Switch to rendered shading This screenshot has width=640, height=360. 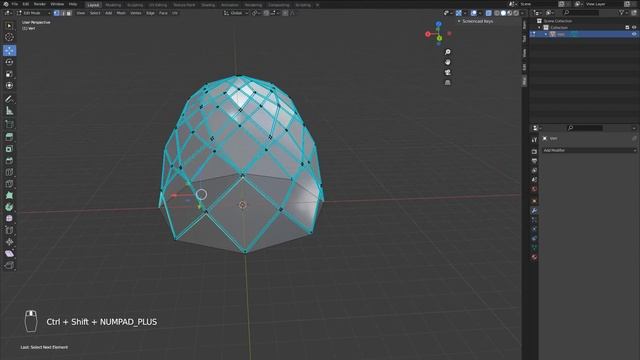click(516, 13)
